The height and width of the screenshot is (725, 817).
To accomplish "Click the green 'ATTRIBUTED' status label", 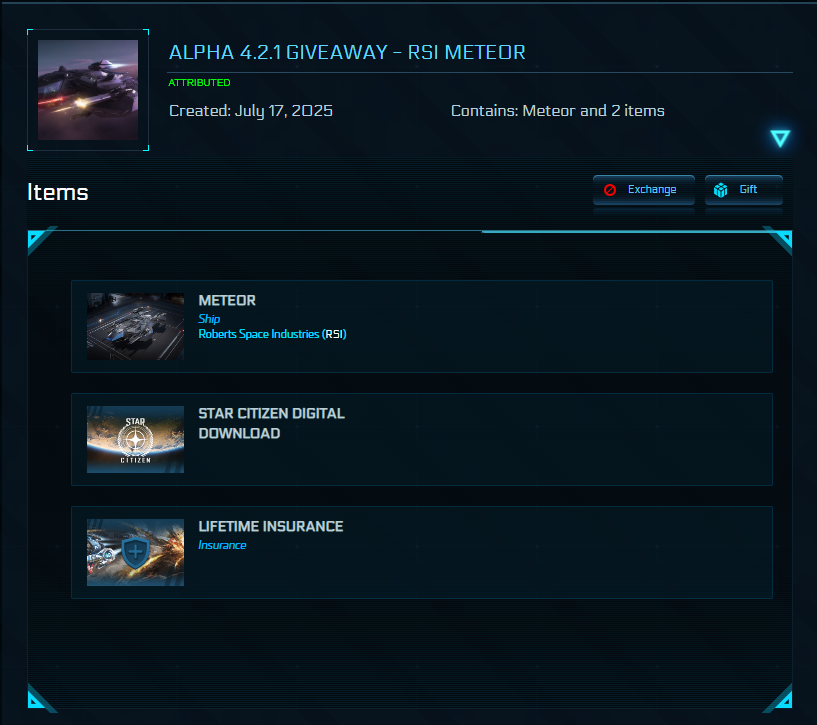I will tap(199, 82).
